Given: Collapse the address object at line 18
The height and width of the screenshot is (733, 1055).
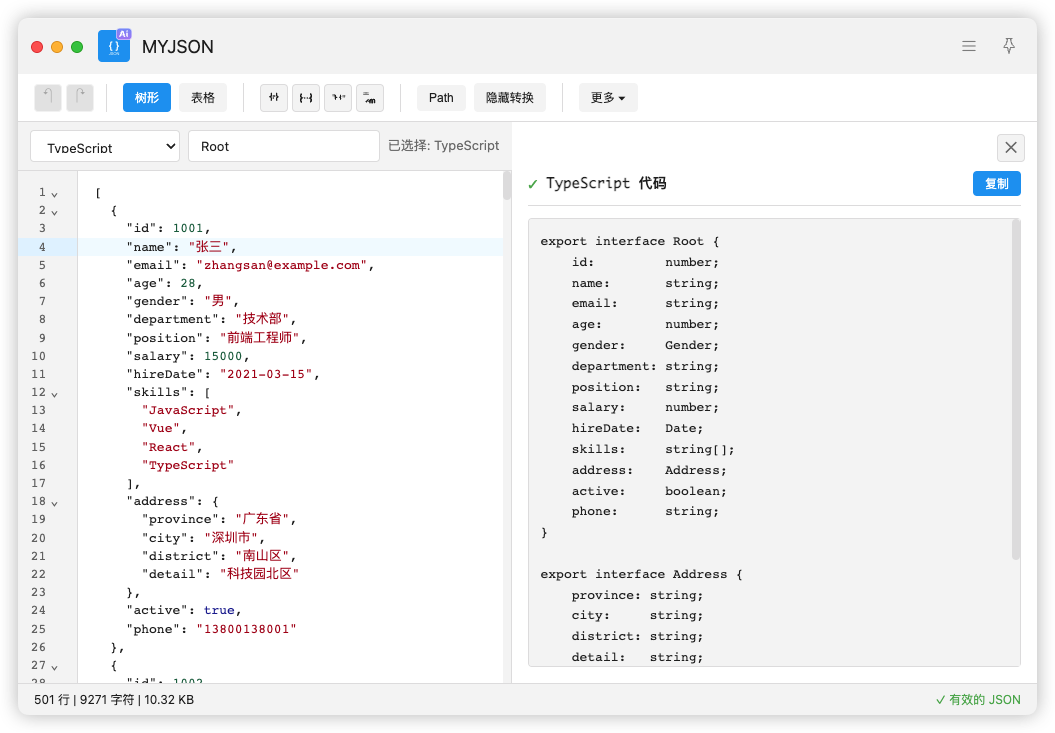Looking at the screenshot, I should pos(55,502).
